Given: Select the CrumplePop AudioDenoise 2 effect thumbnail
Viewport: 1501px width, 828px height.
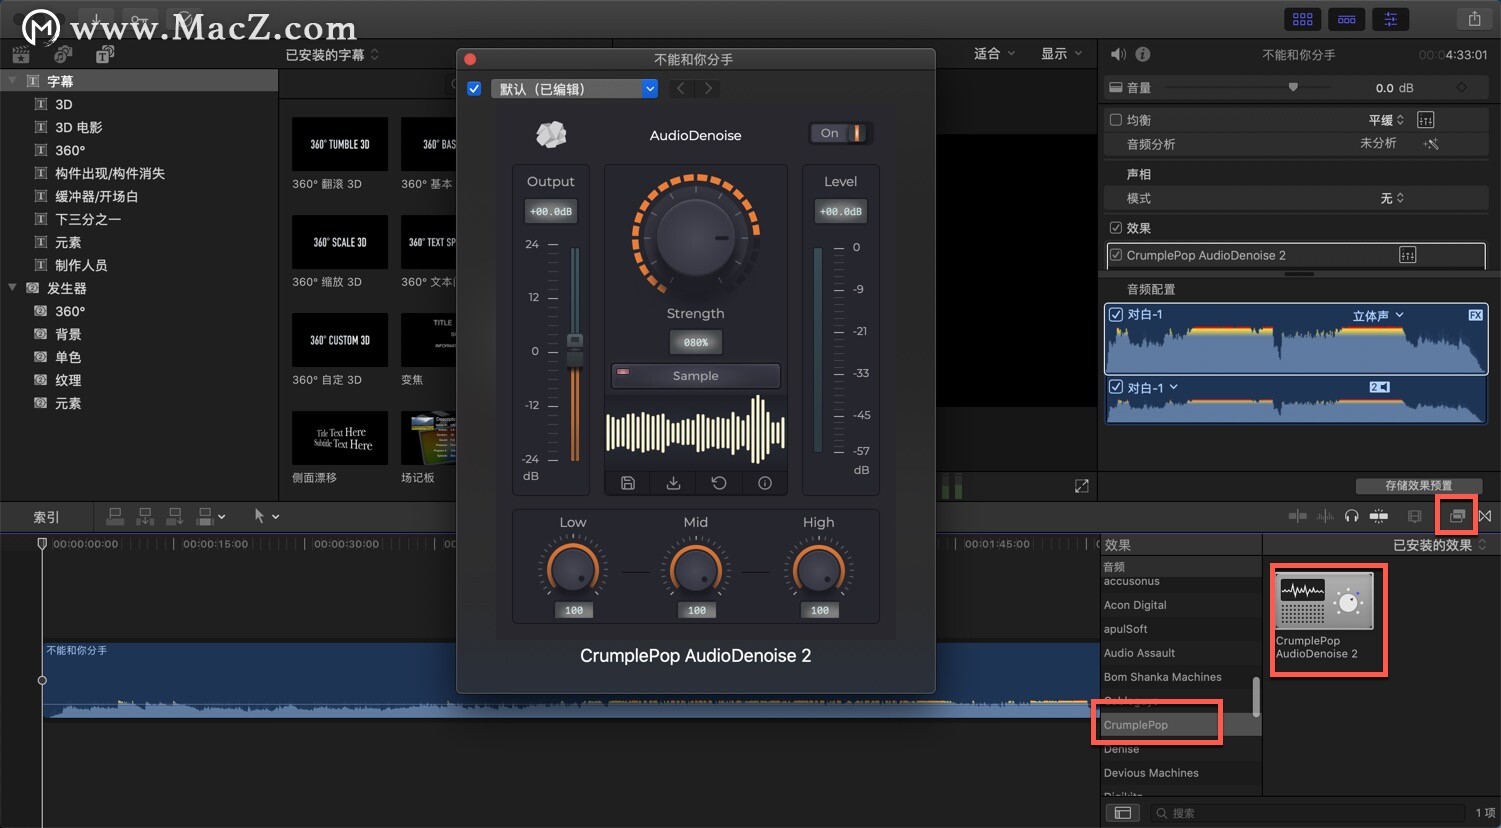Looking at the screenshot, I should [1325, 601].
